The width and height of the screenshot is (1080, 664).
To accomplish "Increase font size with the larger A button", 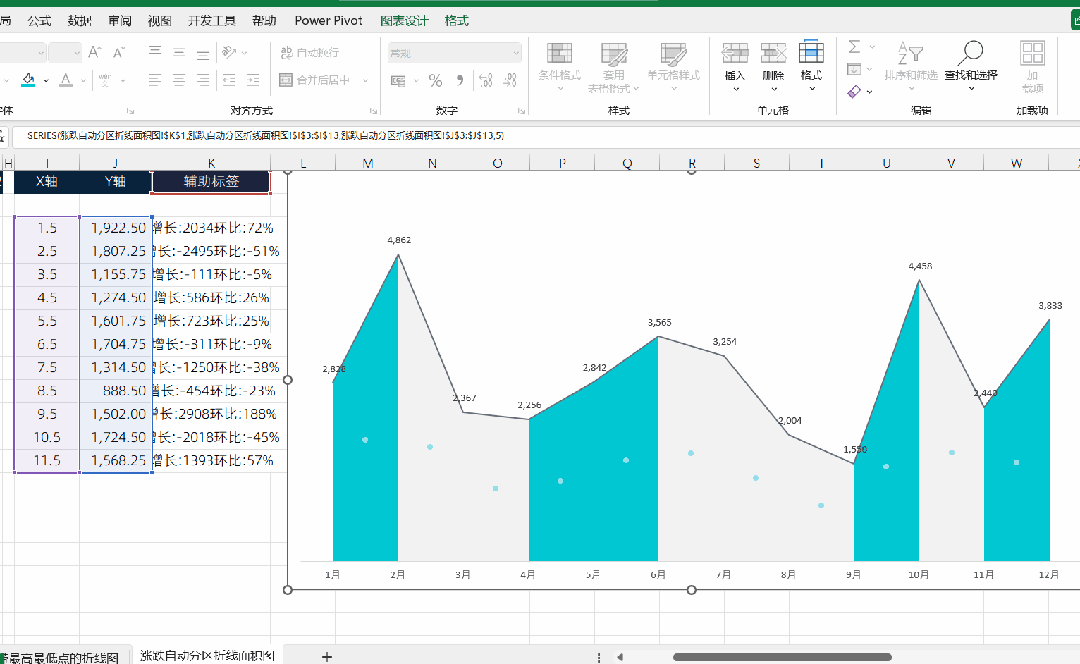I will tap(95, 52).
